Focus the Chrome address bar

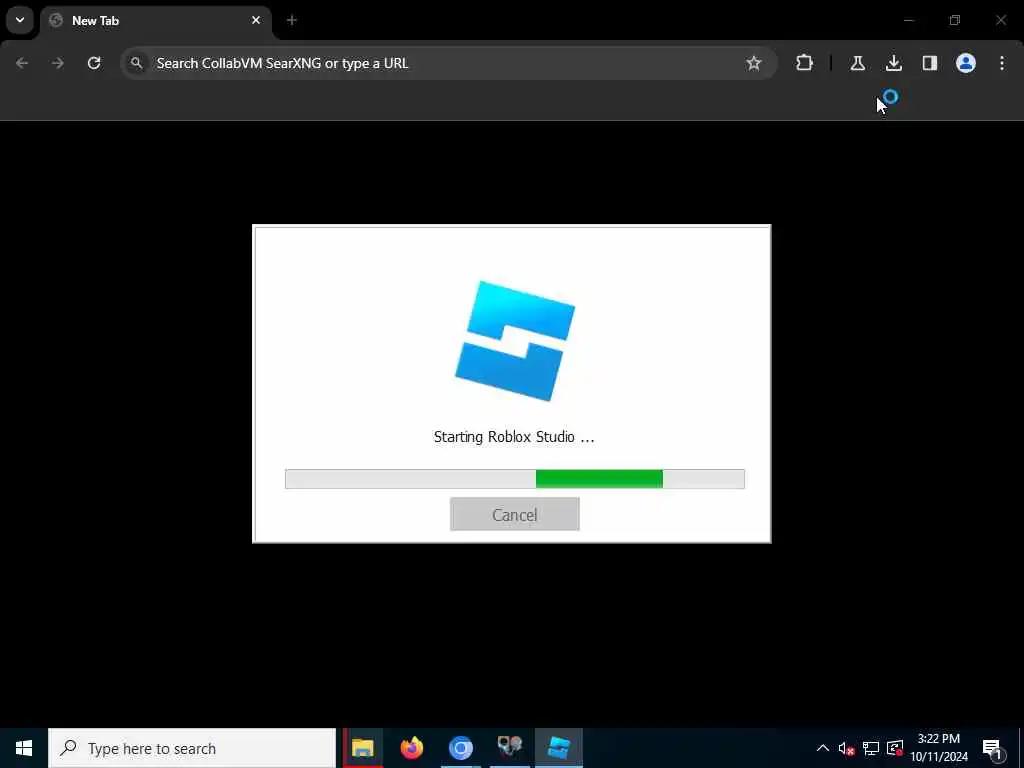(x=448, y=63)
